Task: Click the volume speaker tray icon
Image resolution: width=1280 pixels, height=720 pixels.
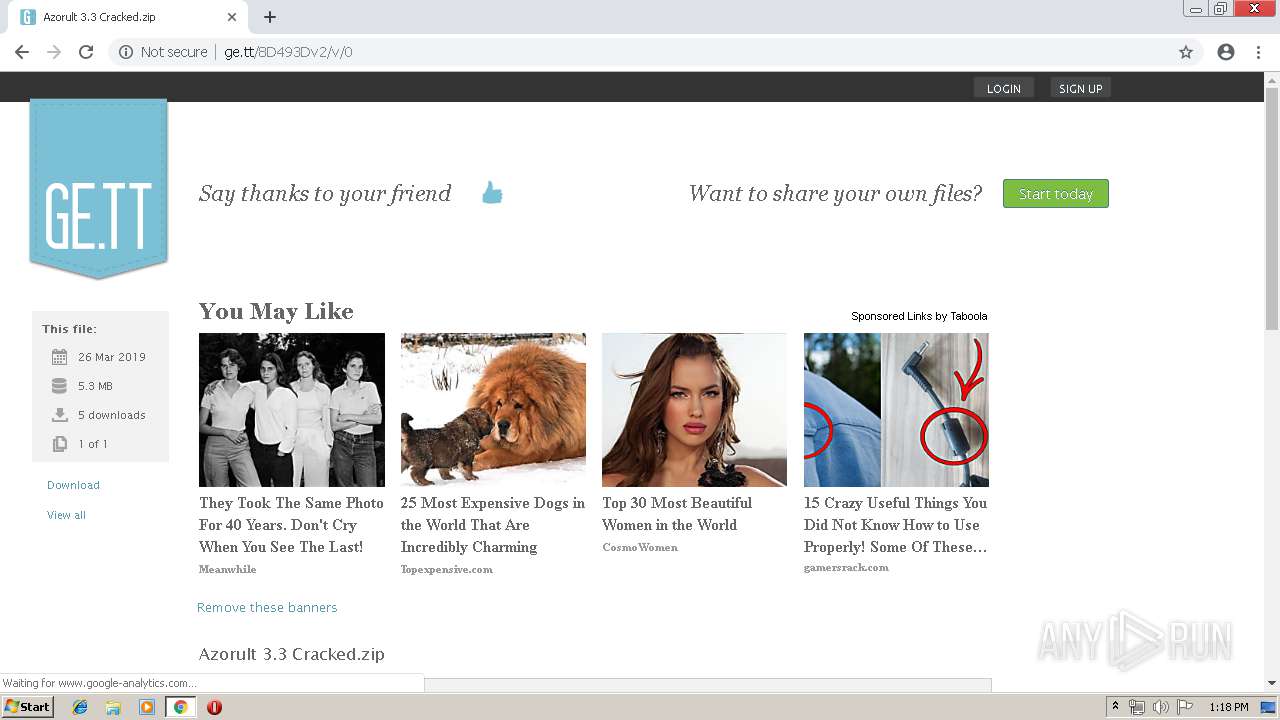Action: tap(1160, 707)
